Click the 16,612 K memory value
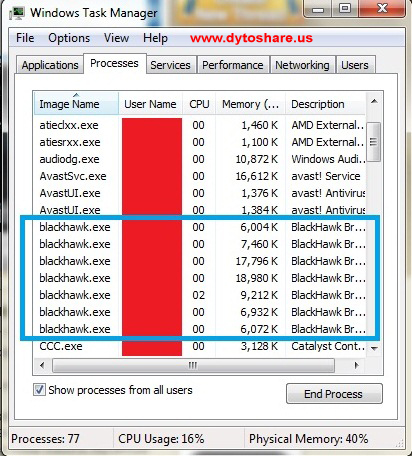 (257, 176)
